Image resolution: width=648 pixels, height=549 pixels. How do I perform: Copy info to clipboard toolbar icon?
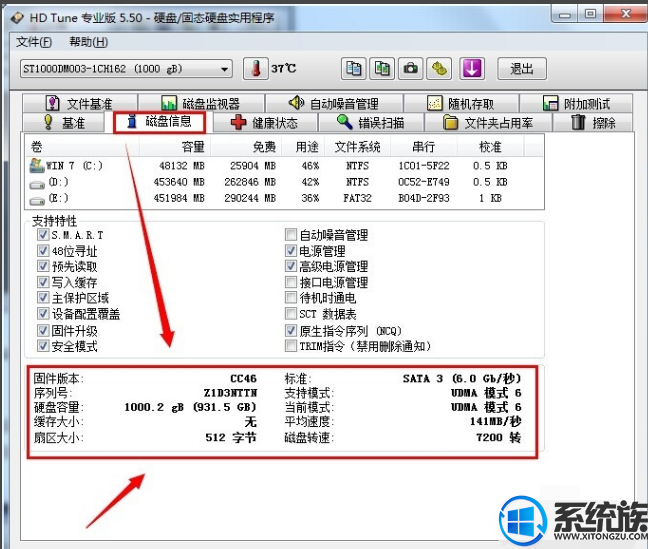tap(353, 69)
